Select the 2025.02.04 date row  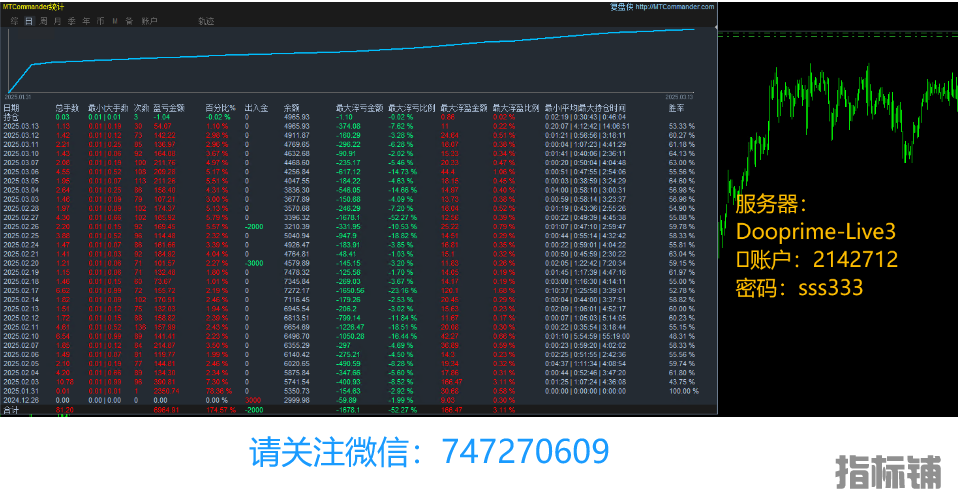359,372
